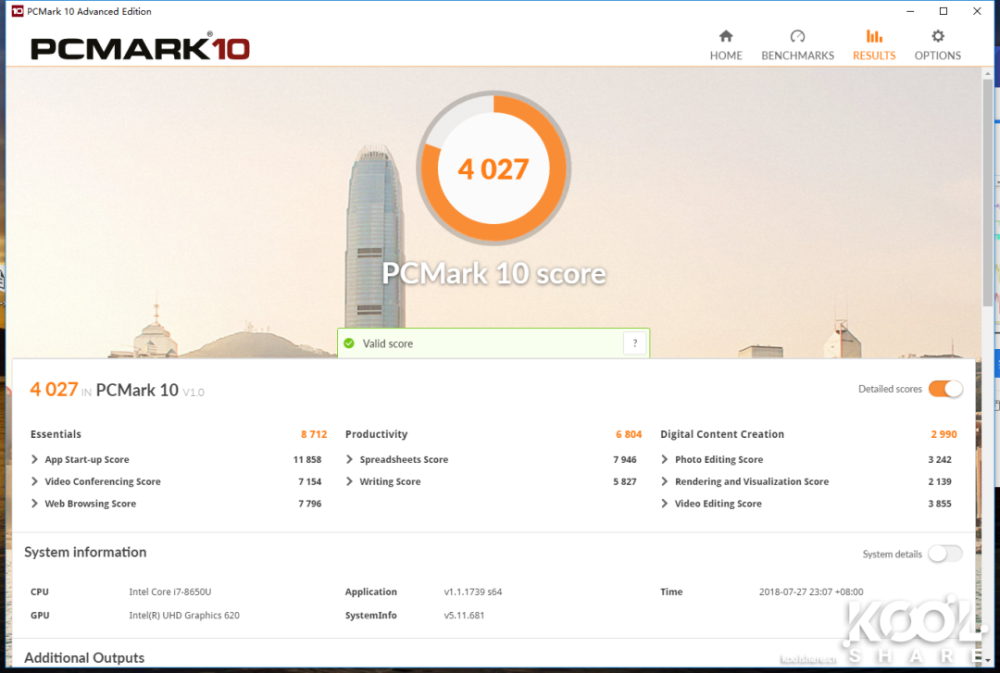
Task: Go to the Home tab
Action: pos(726,45)
